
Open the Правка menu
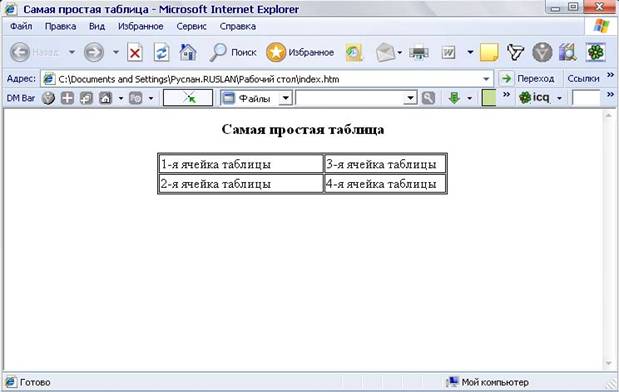coord(60,26)
